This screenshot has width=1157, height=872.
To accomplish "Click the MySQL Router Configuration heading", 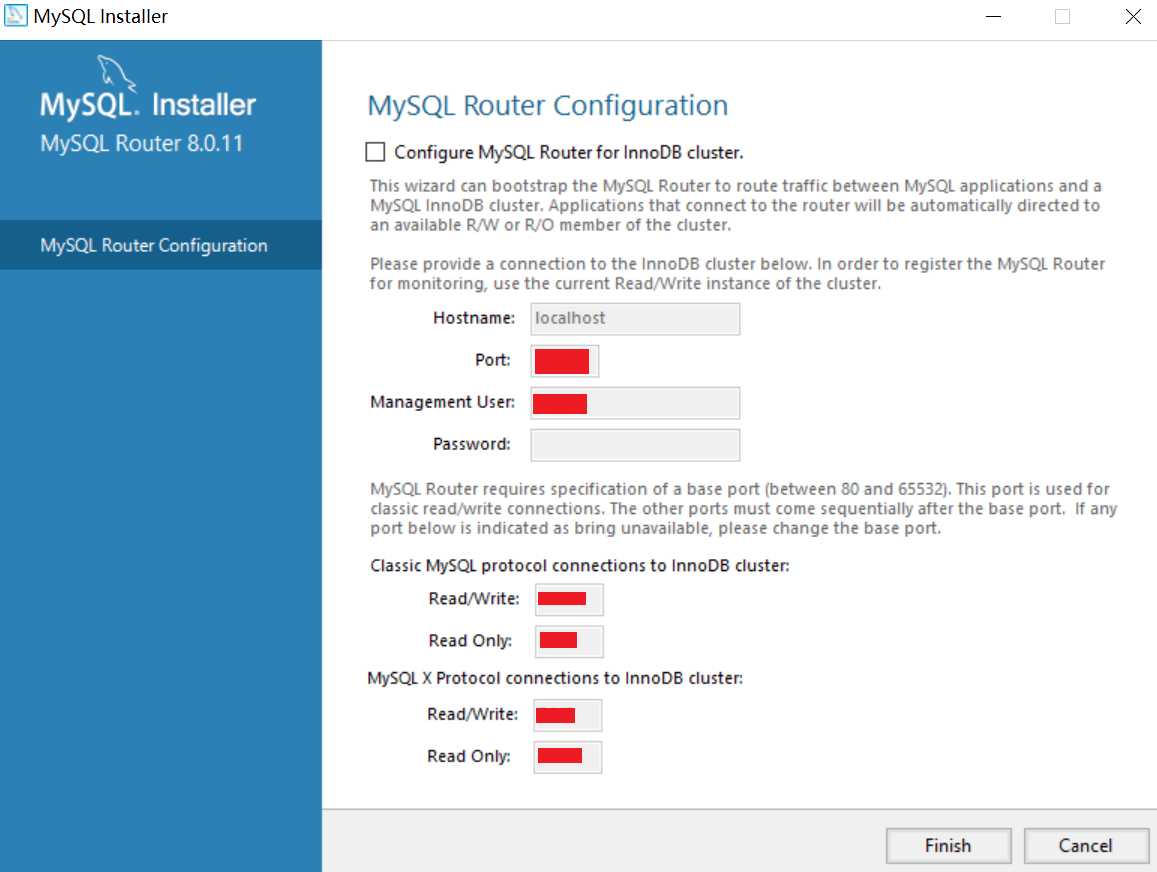I will [548, 105].
